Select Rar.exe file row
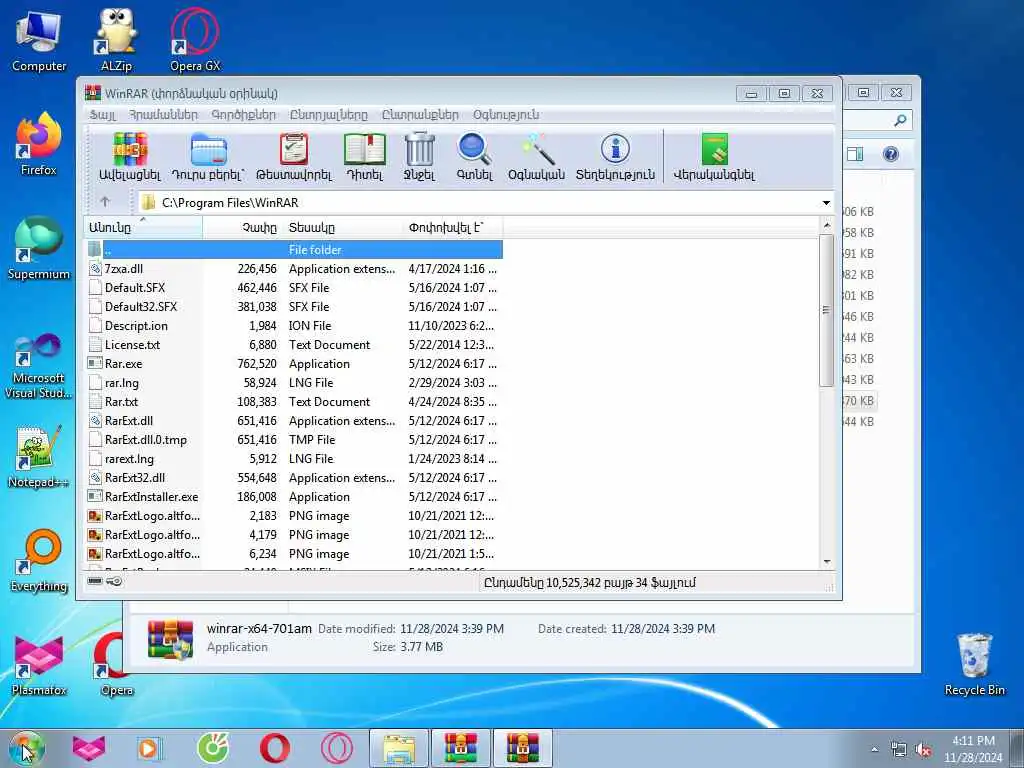The image size is (1024, 768). click(294, 363)
